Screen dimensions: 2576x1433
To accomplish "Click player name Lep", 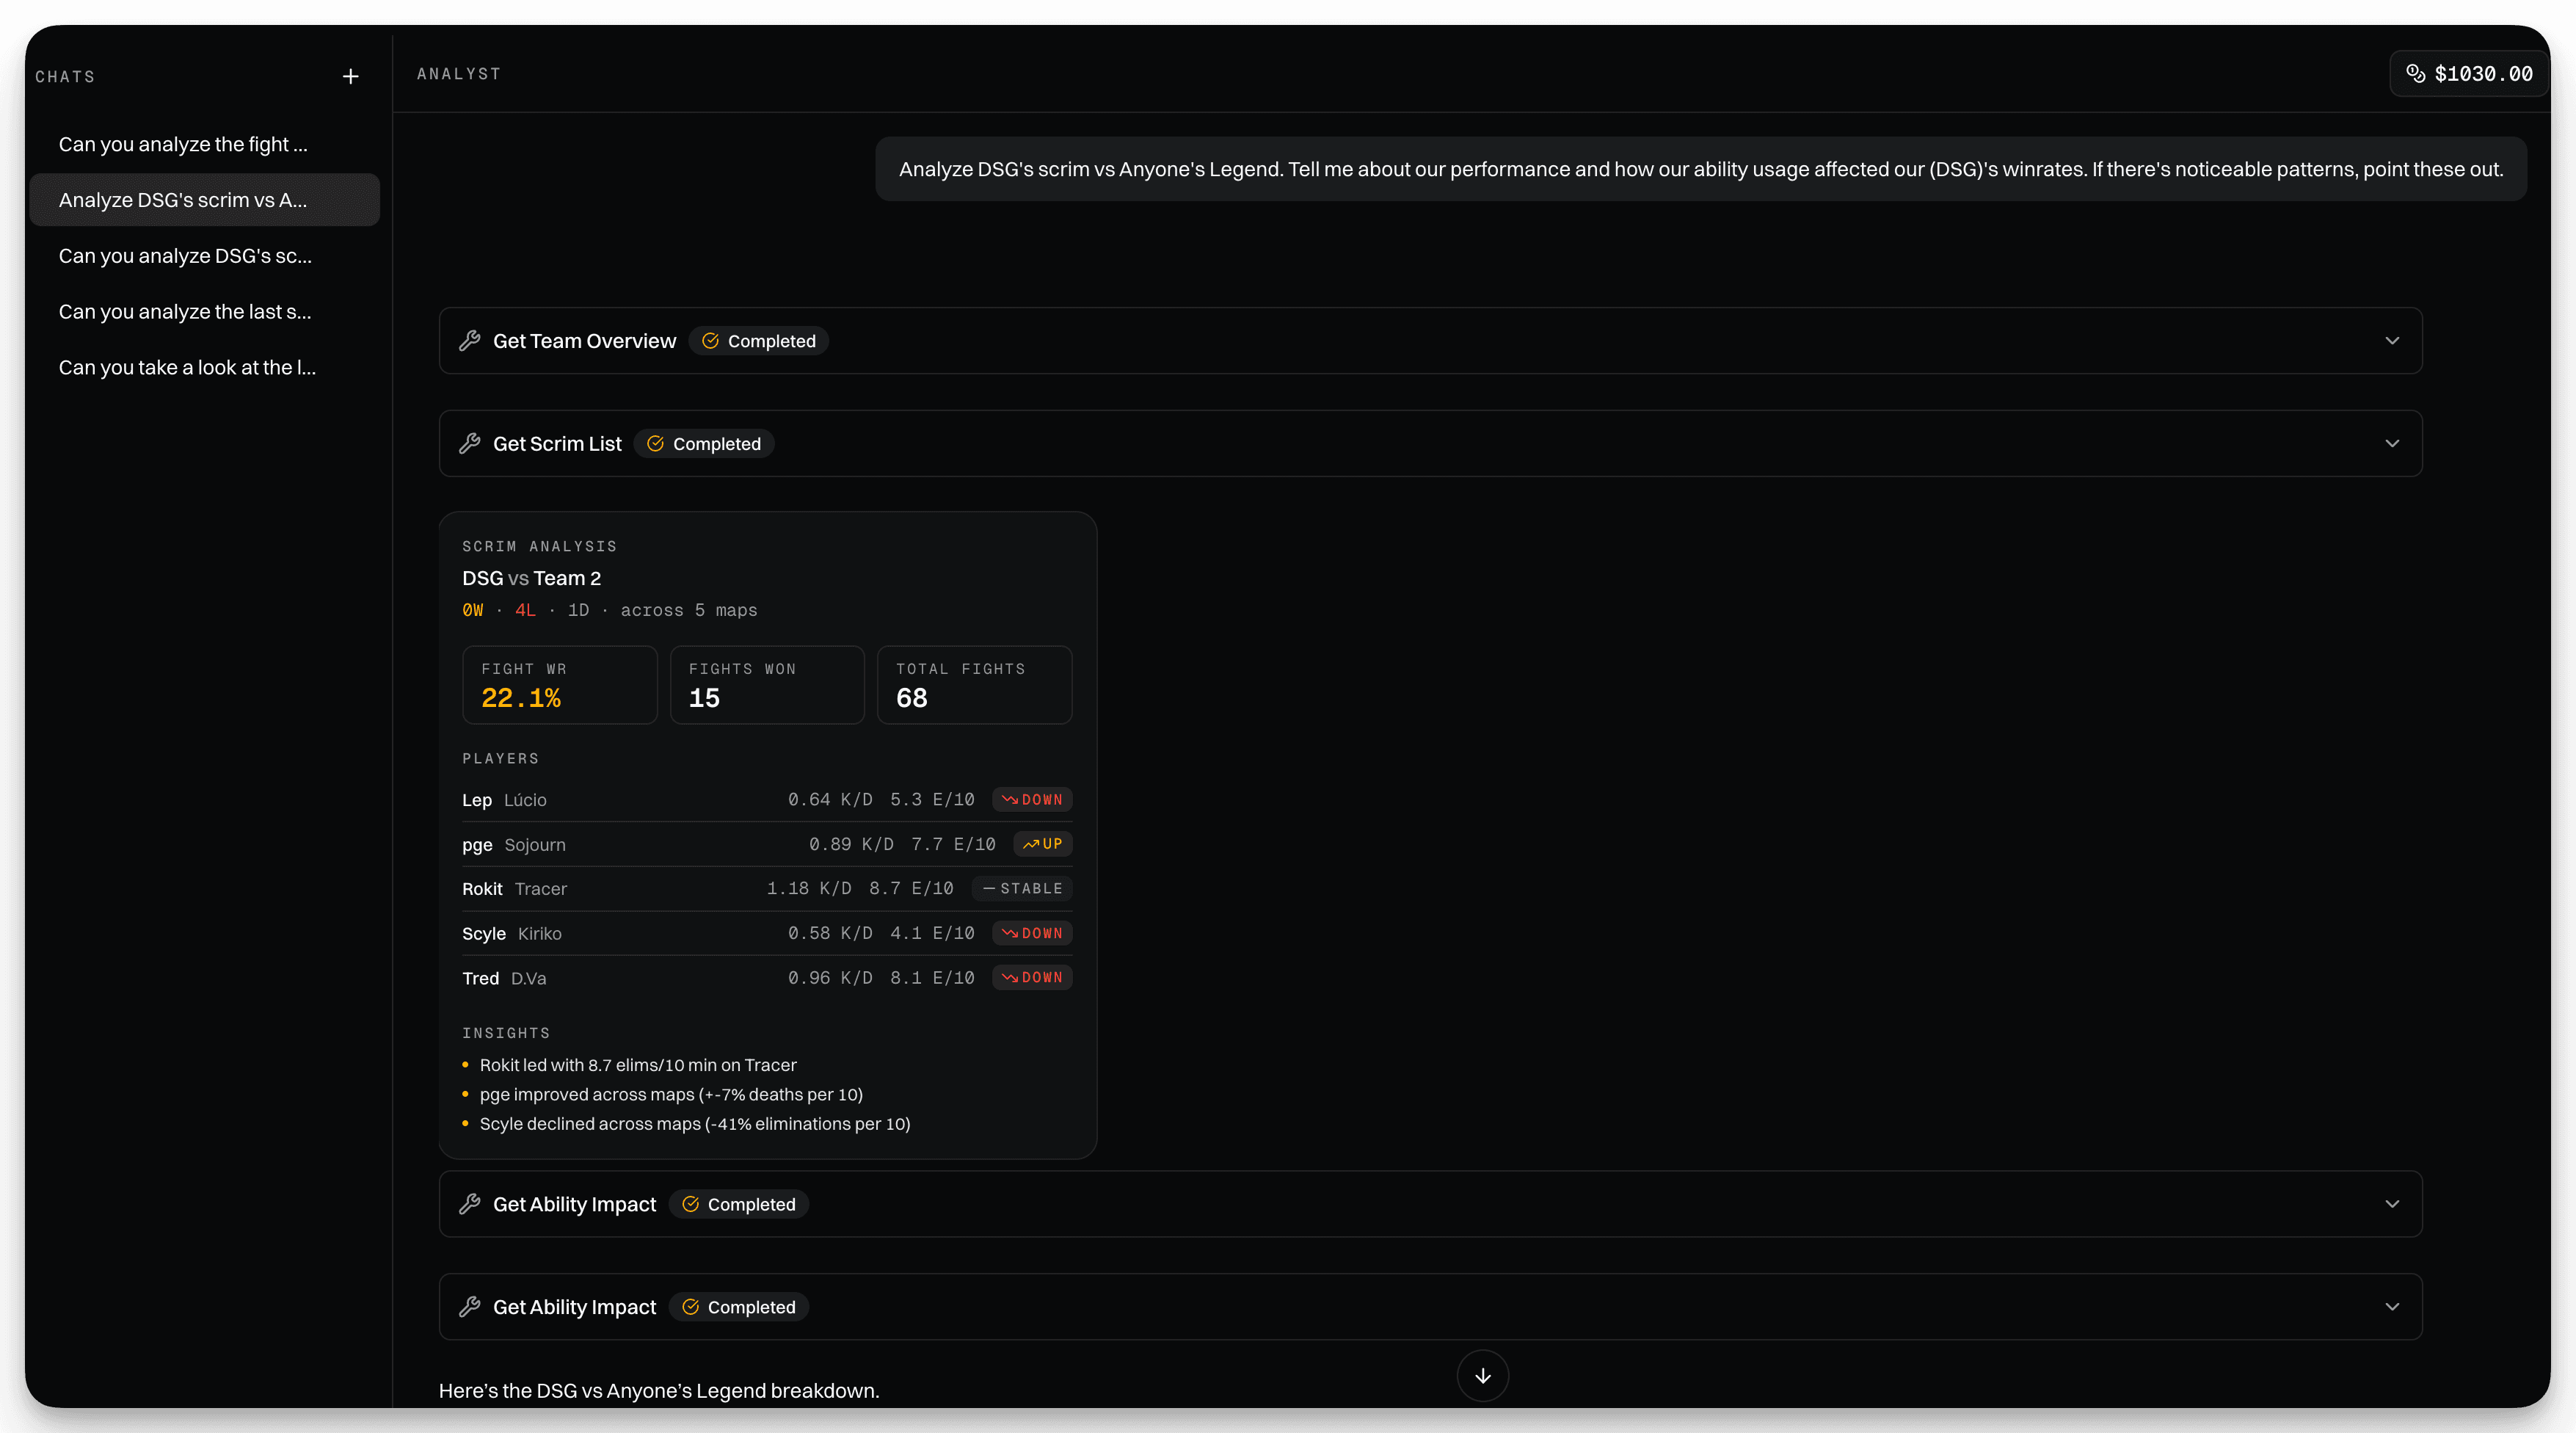I will point(477,800).
